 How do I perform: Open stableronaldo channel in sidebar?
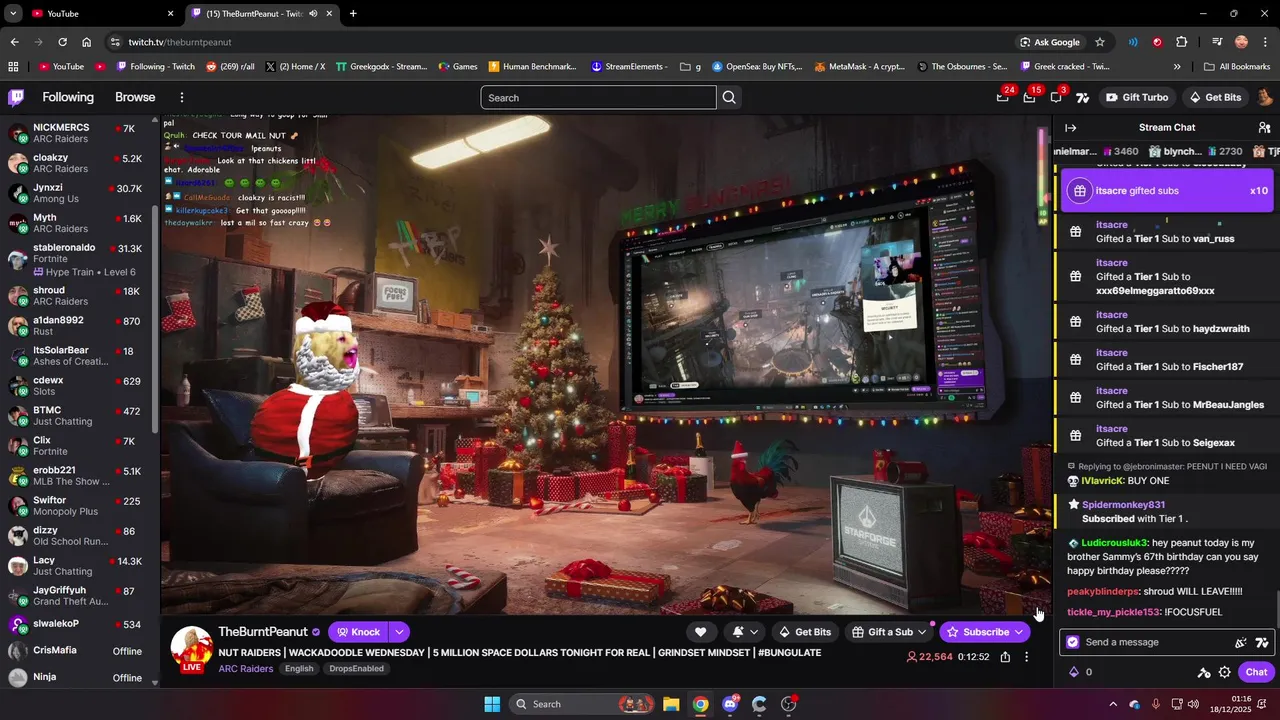(x=80, y=260)
